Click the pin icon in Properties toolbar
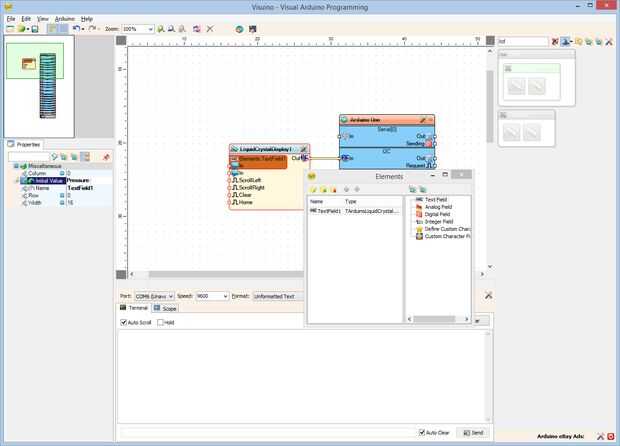Image resolution: width=620 pixels, height=446 pixels. (106, 157)
